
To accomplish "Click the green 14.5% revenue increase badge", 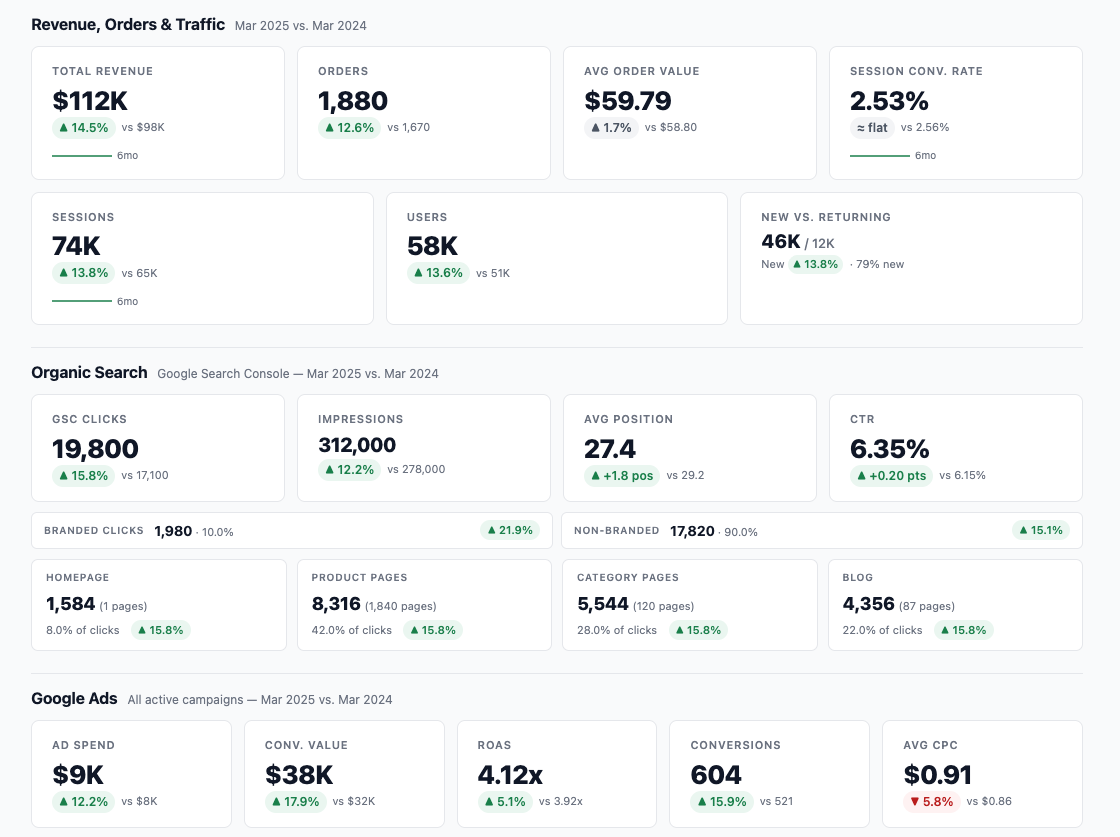I will 83,128.
